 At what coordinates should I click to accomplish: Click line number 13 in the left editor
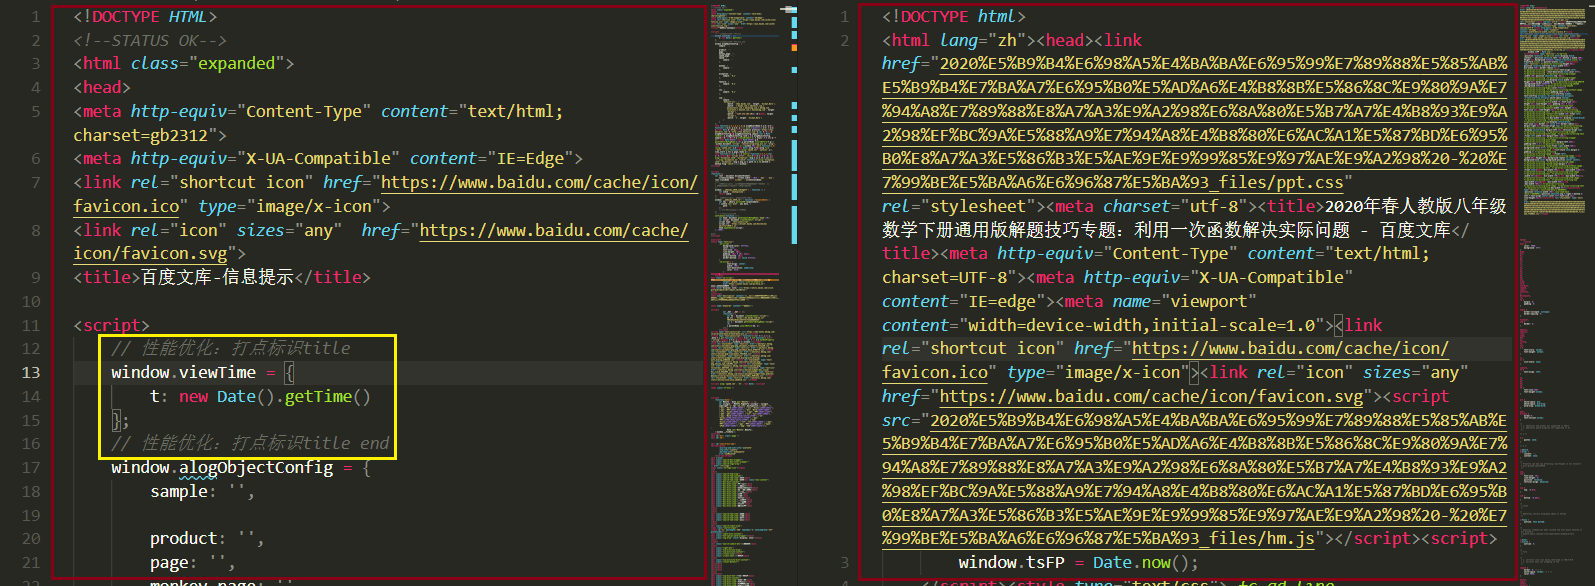pyautogui.click(x=31, y=372)
